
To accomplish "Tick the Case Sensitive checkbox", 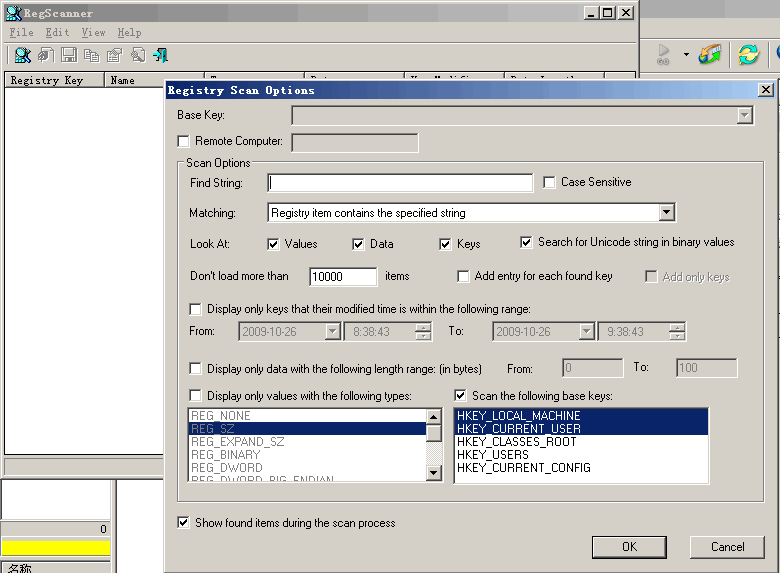I will [549, 183].
